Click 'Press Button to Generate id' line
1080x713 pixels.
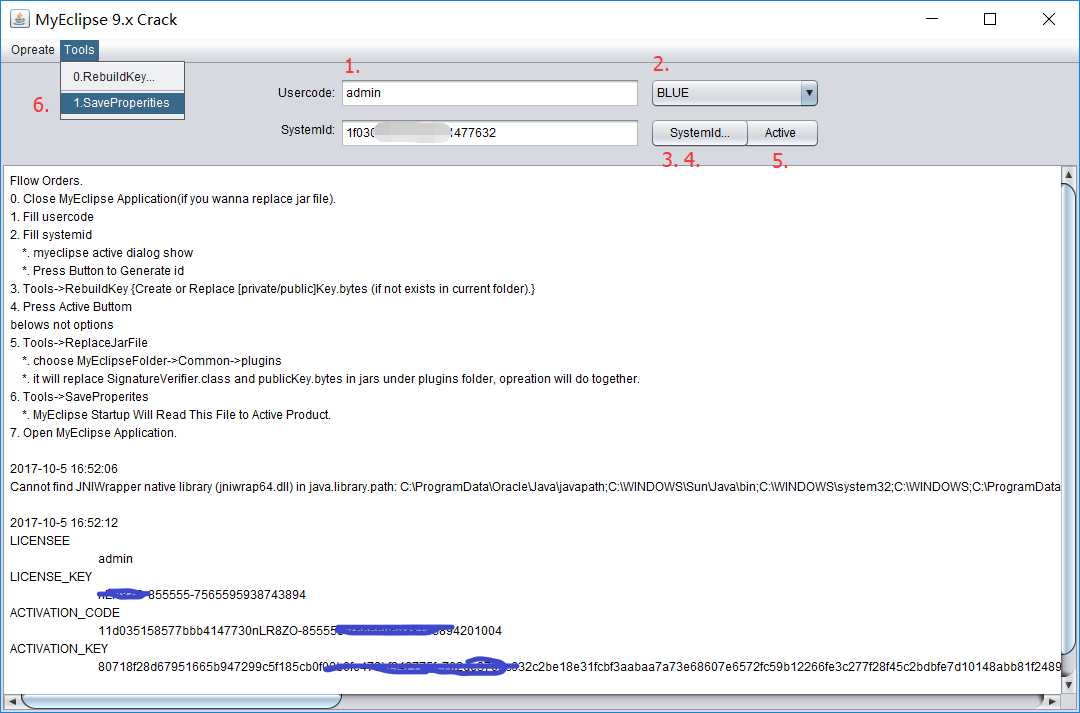pyautogui.click(x=103, y=271)
